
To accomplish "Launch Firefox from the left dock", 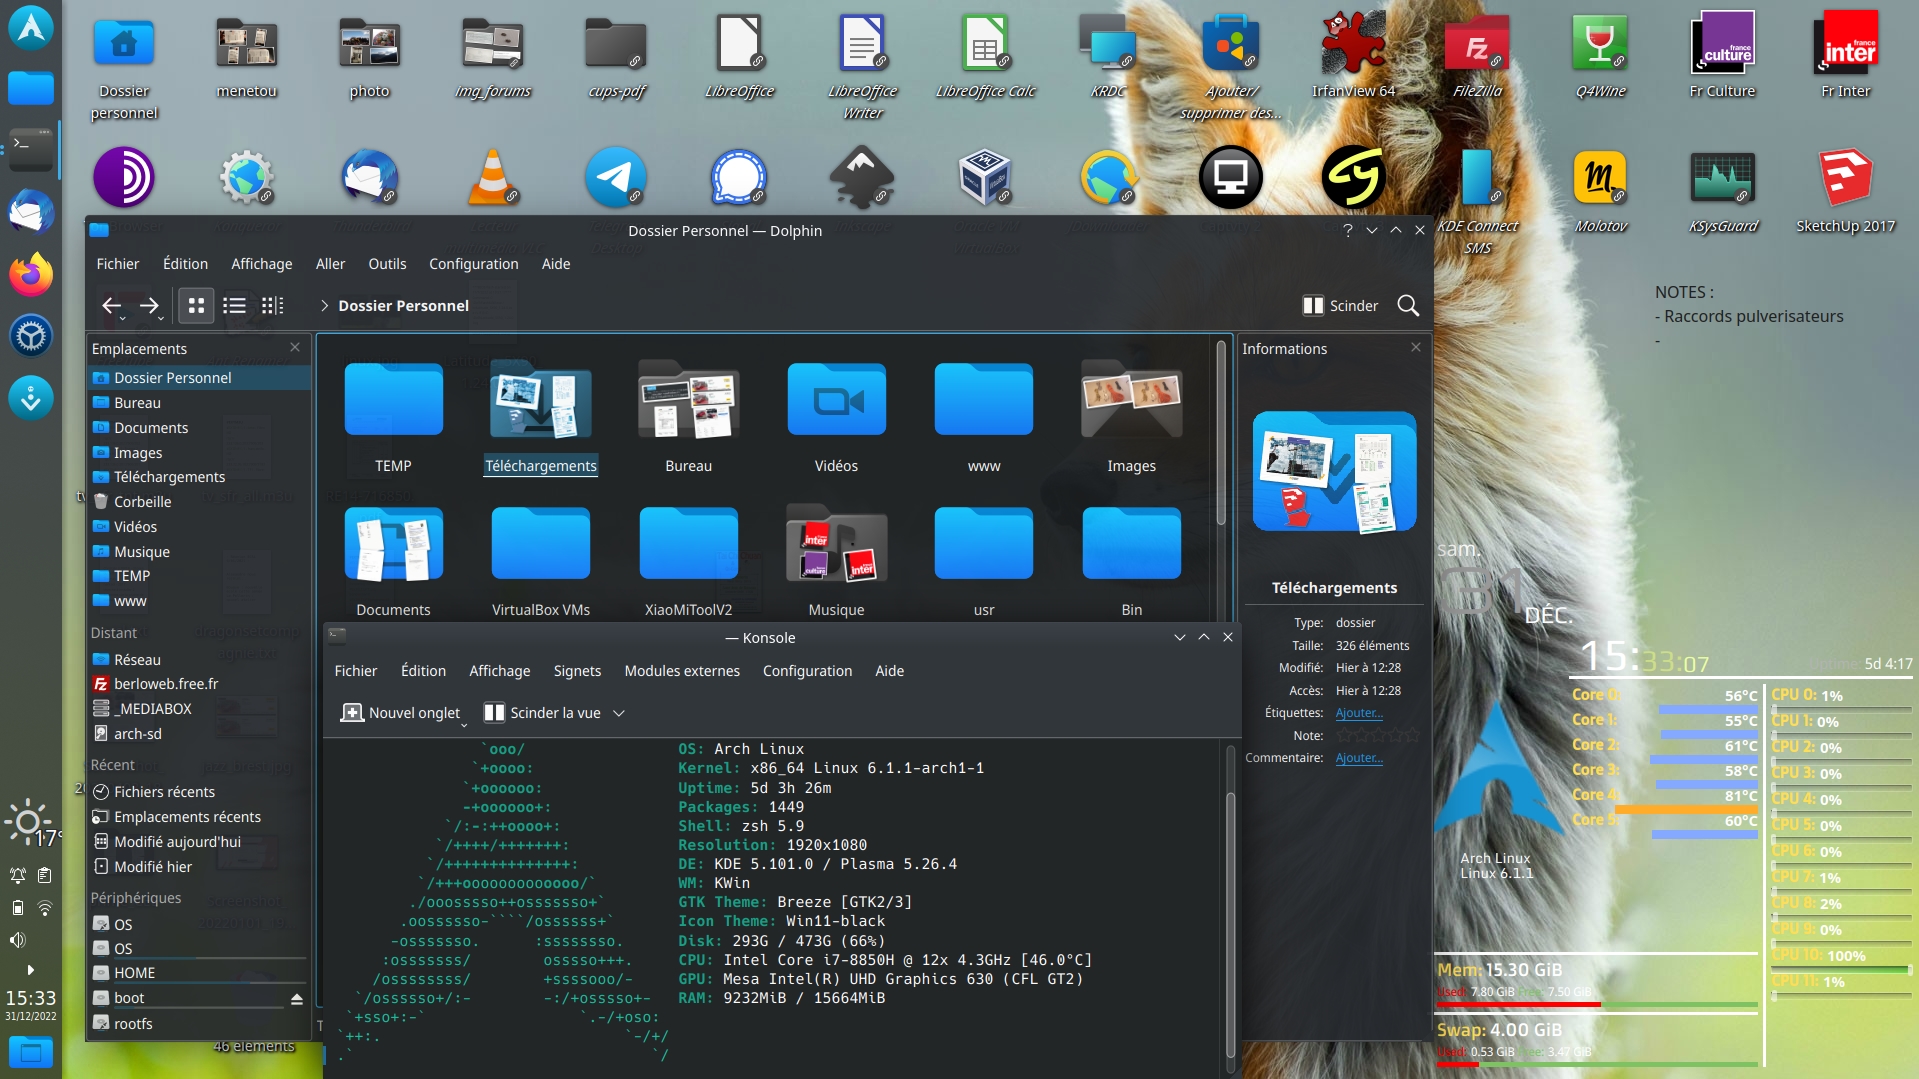I will pyautogui.click(x=31, y=274).
